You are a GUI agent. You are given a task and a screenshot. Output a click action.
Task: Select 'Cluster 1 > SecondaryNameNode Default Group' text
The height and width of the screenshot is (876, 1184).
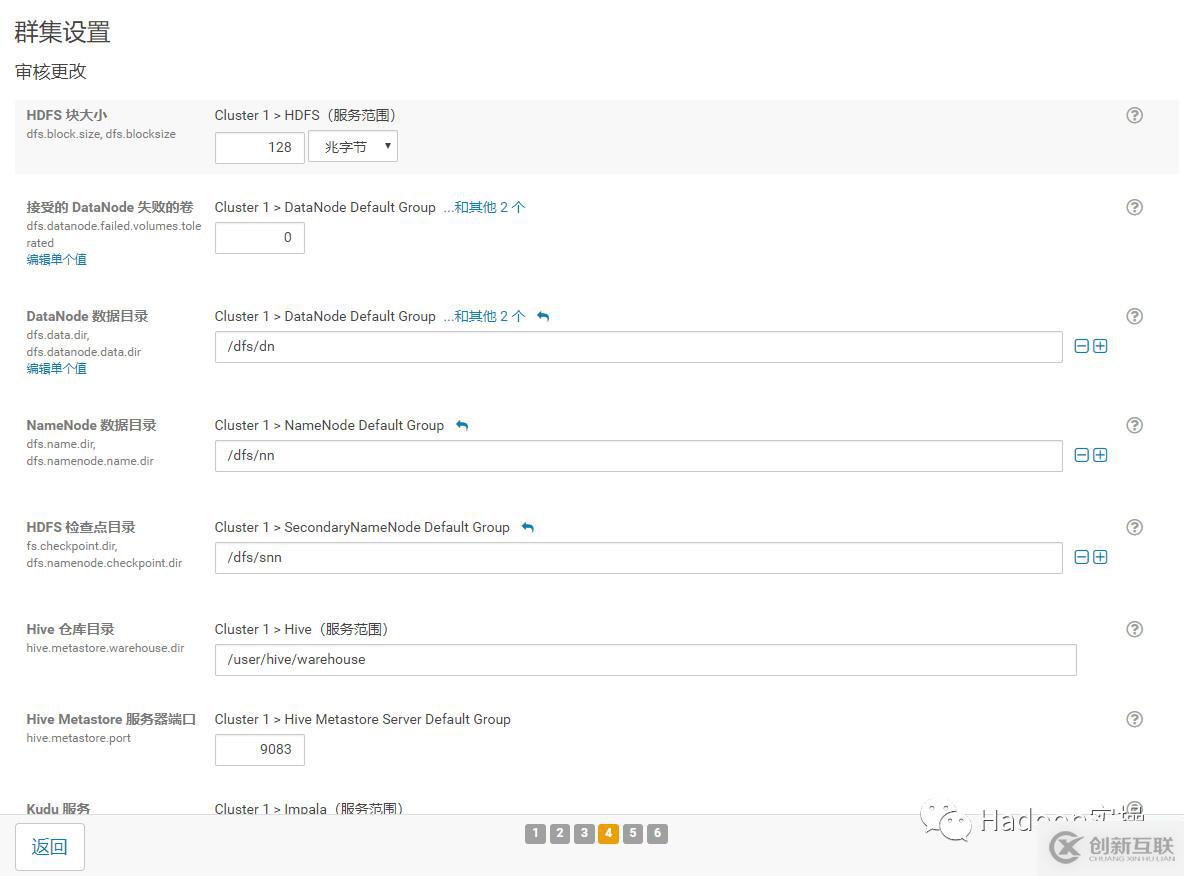(x=362, y=528)
